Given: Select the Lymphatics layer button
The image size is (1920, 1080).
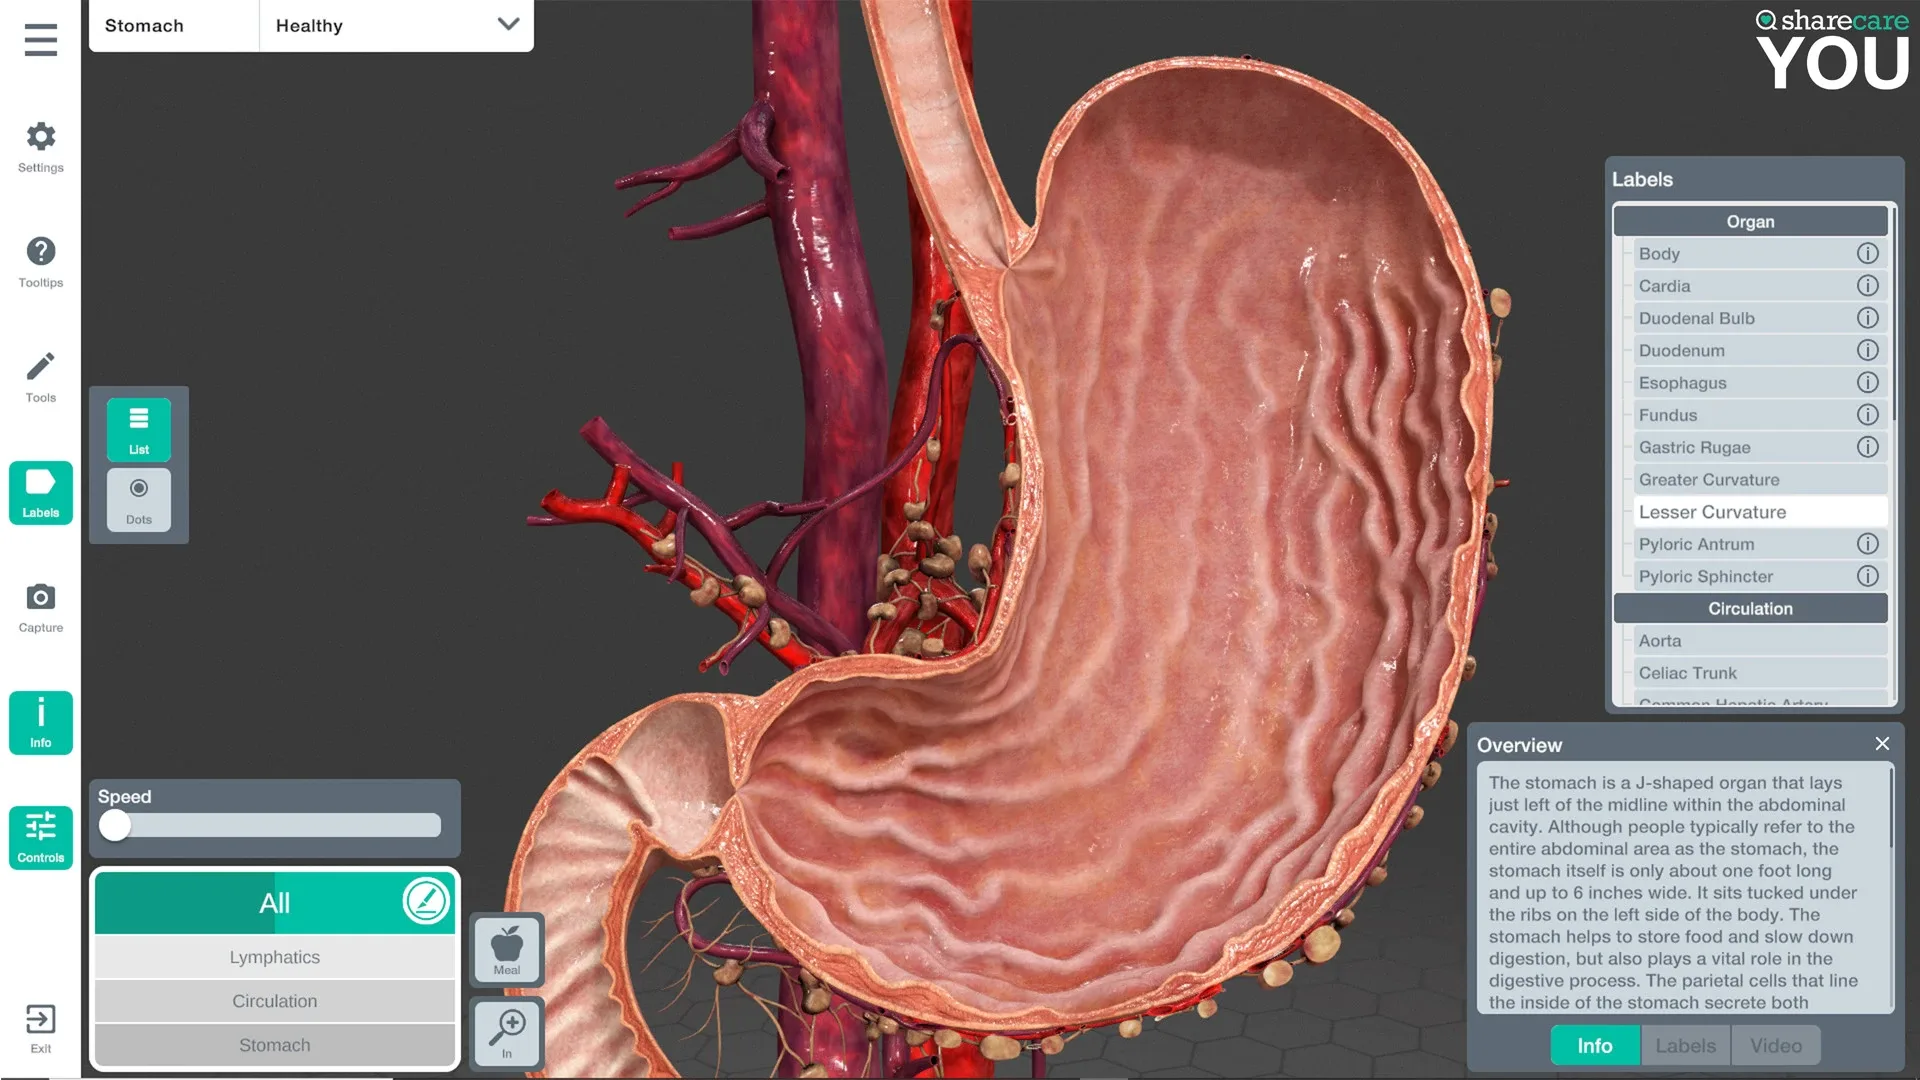Looking at the screenshot, I should [274, 957].
